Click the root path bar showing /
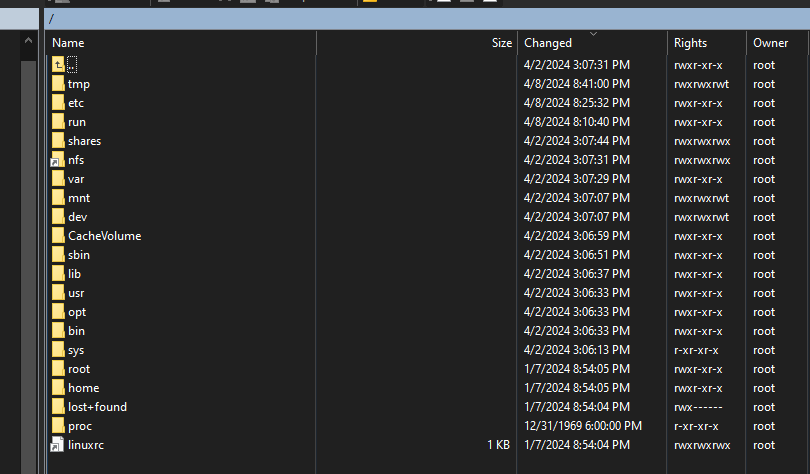The width and height of the screenshot is (810, 474). pyautogui.click(x=427, y=20)
